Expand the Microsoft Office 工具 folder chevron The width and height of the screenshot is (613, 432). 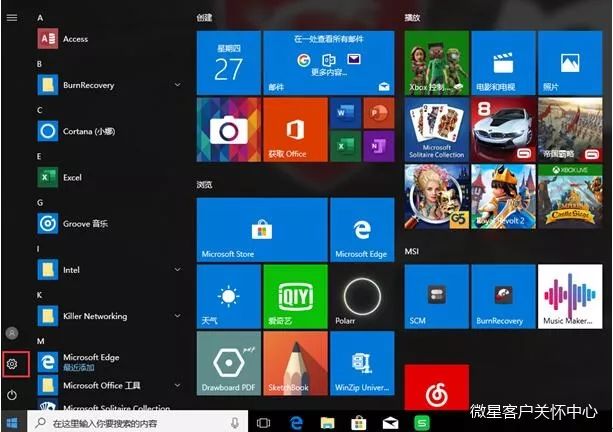(x=177, y=385)
